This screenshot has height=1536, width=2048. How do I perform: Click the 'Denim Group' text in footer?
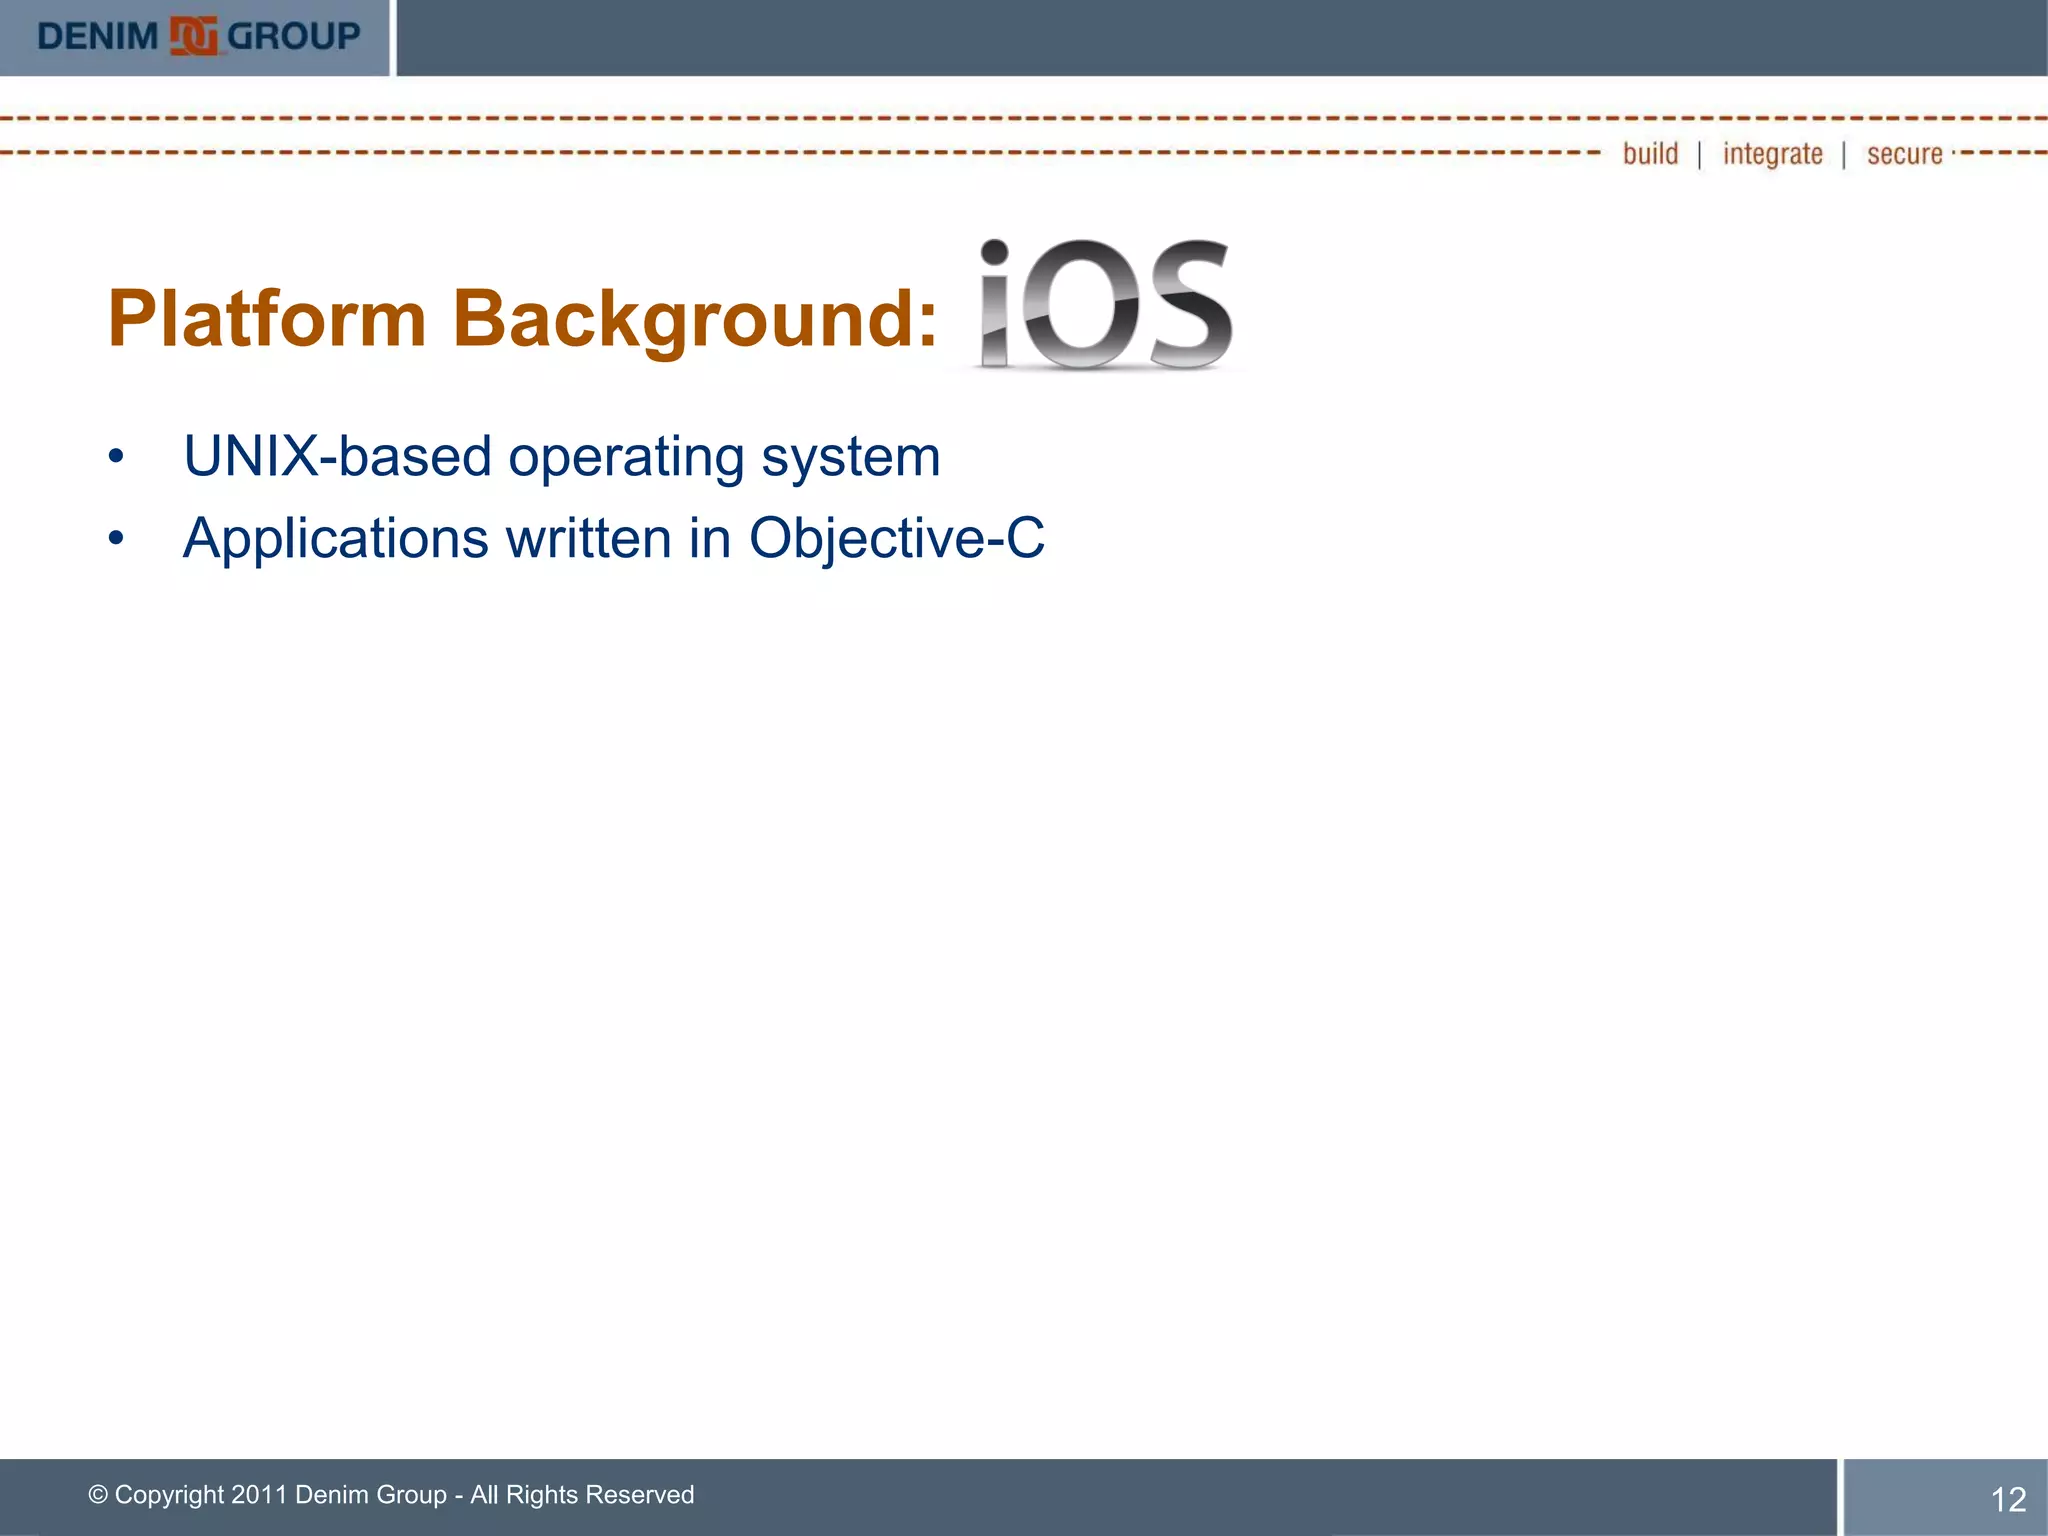370,1494
